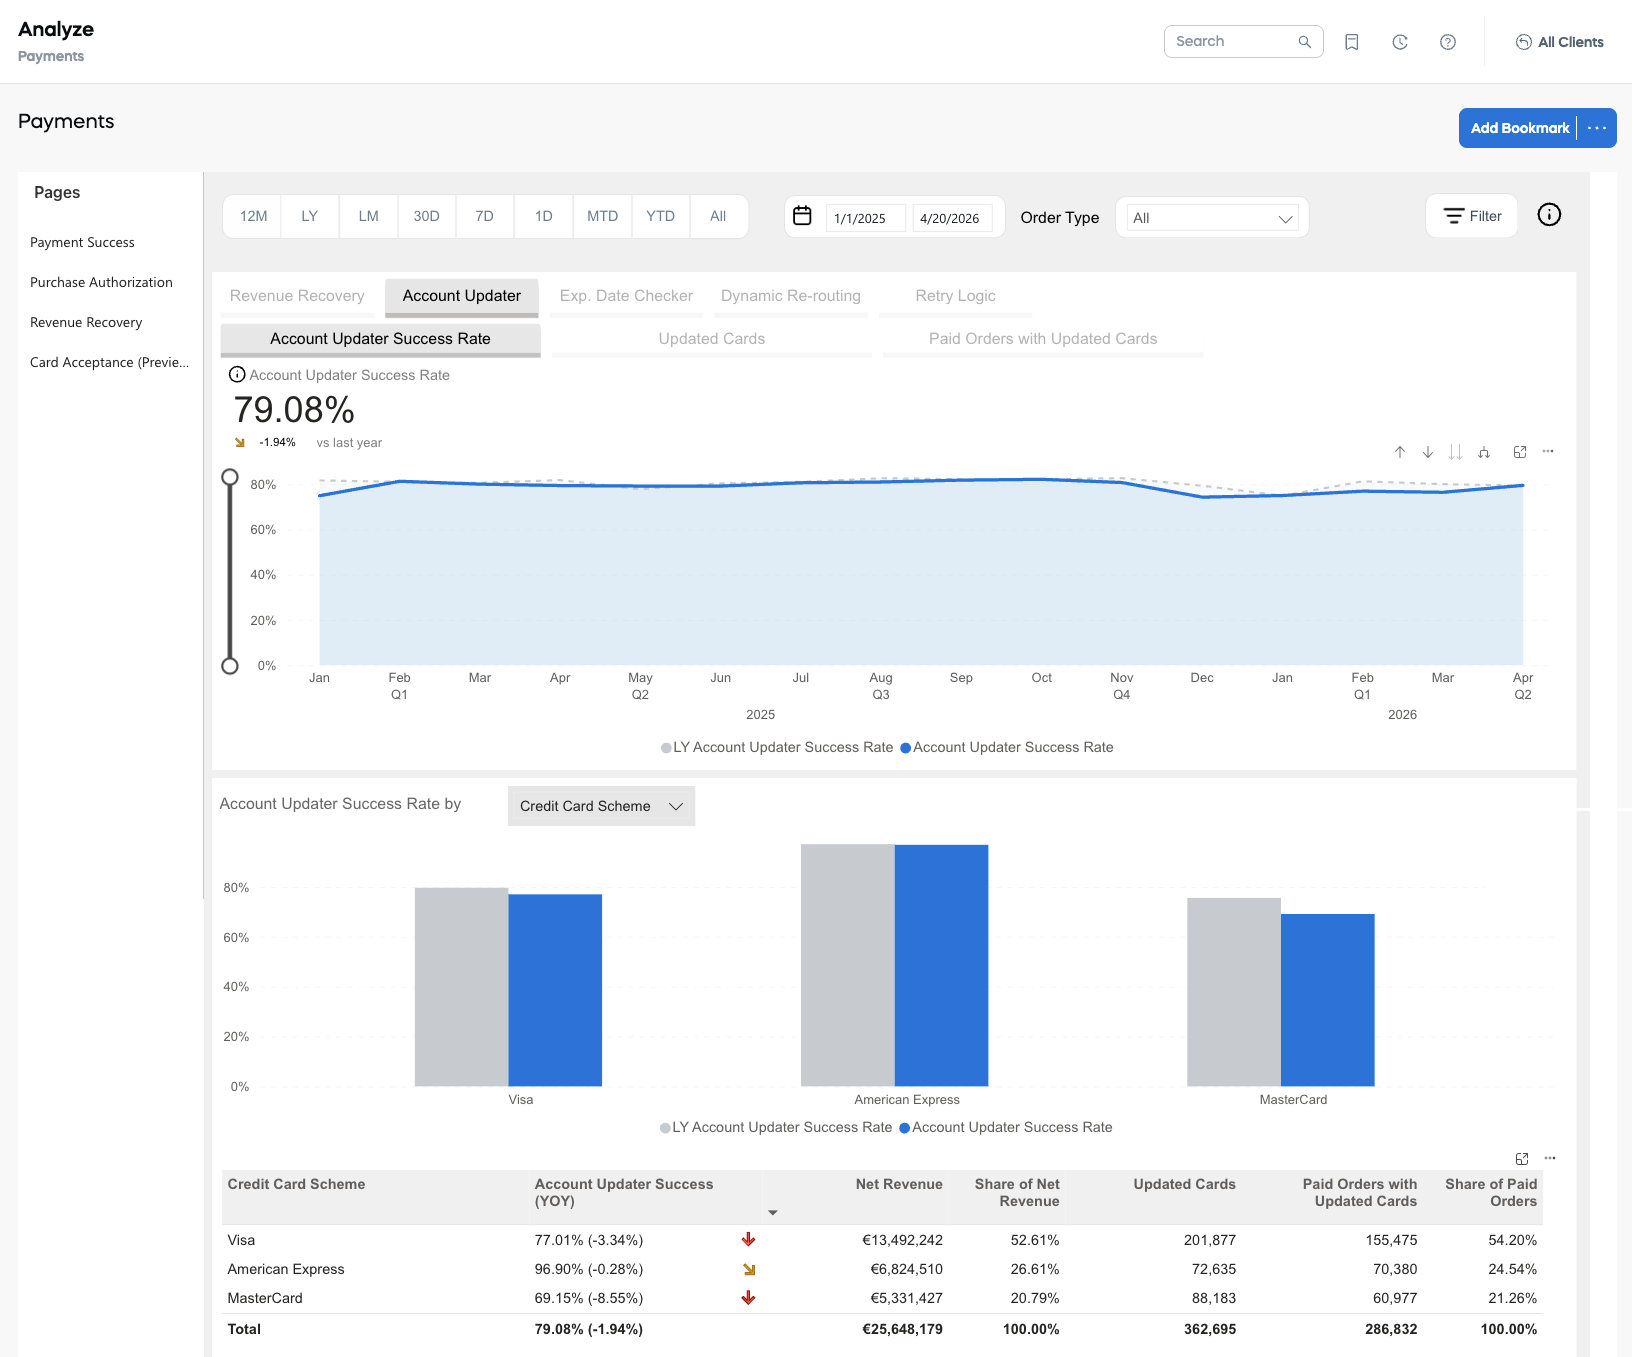The width and height of the screenshot is (1632, 1357).
Task: Open focus mode on the scheme table
Action: pos(1522,1159)
